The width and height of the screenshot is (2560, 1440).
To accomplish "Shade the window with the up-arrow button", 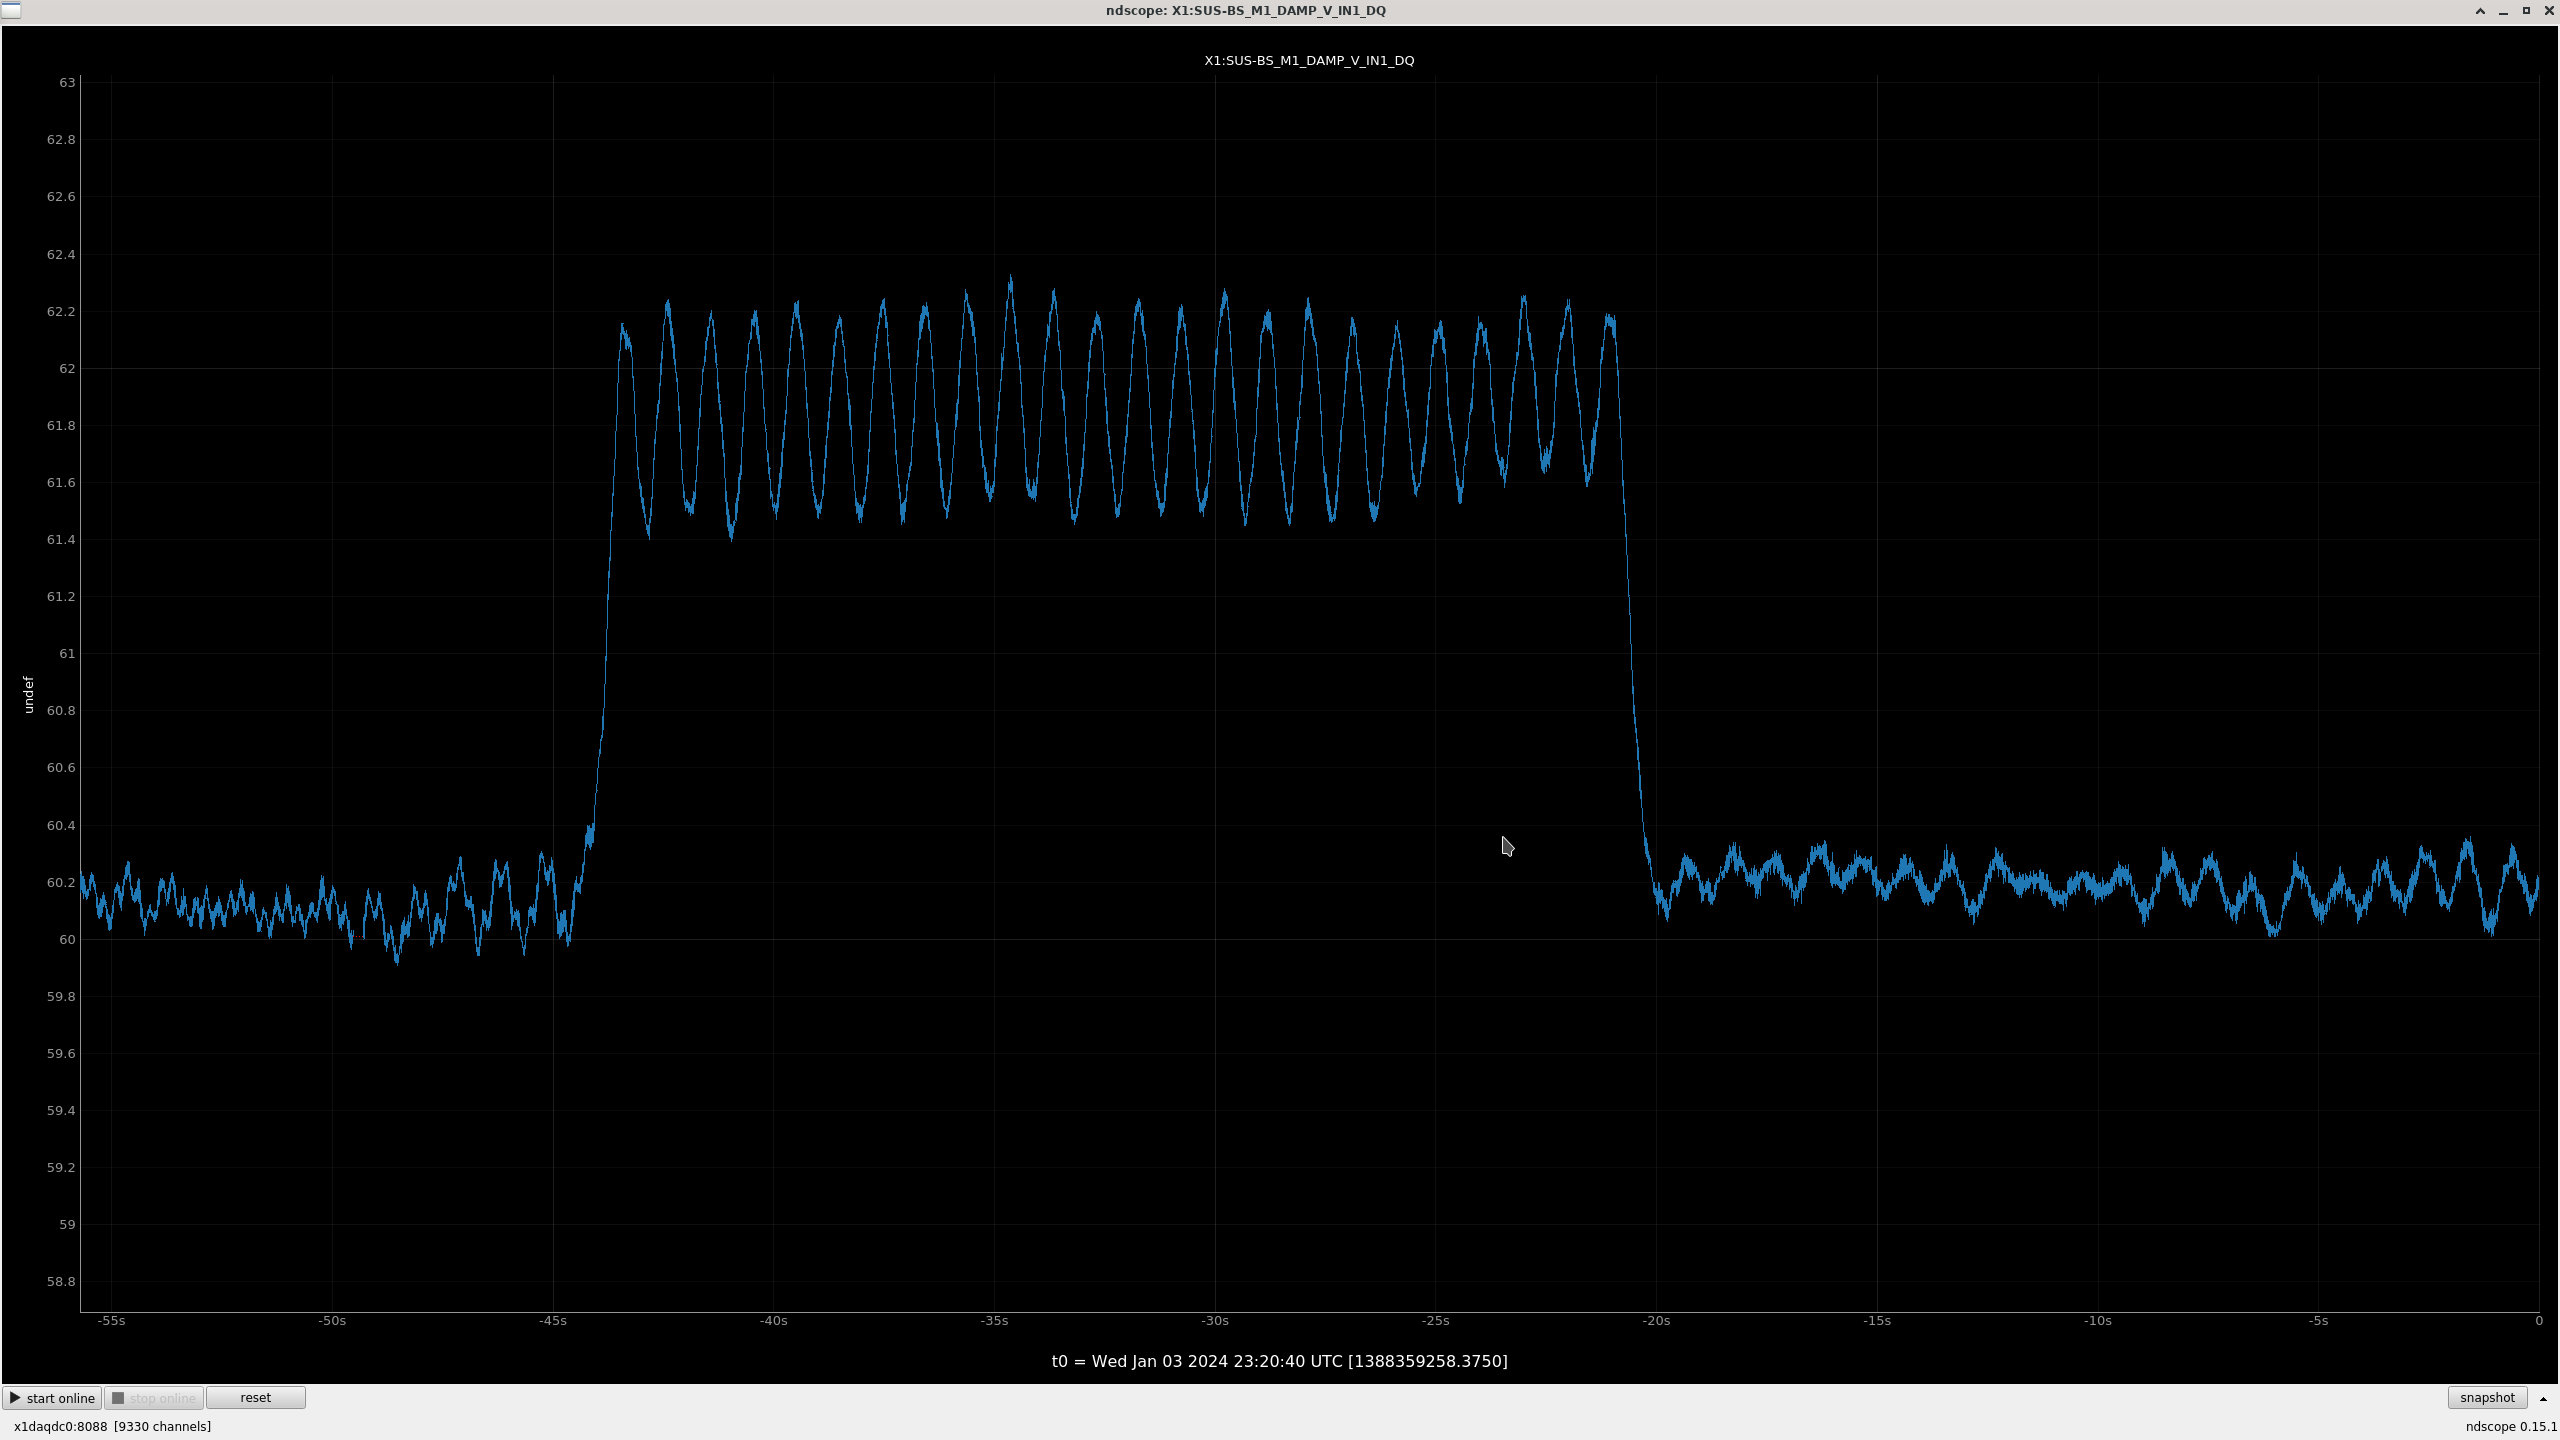I will [x=2480, y=11].
